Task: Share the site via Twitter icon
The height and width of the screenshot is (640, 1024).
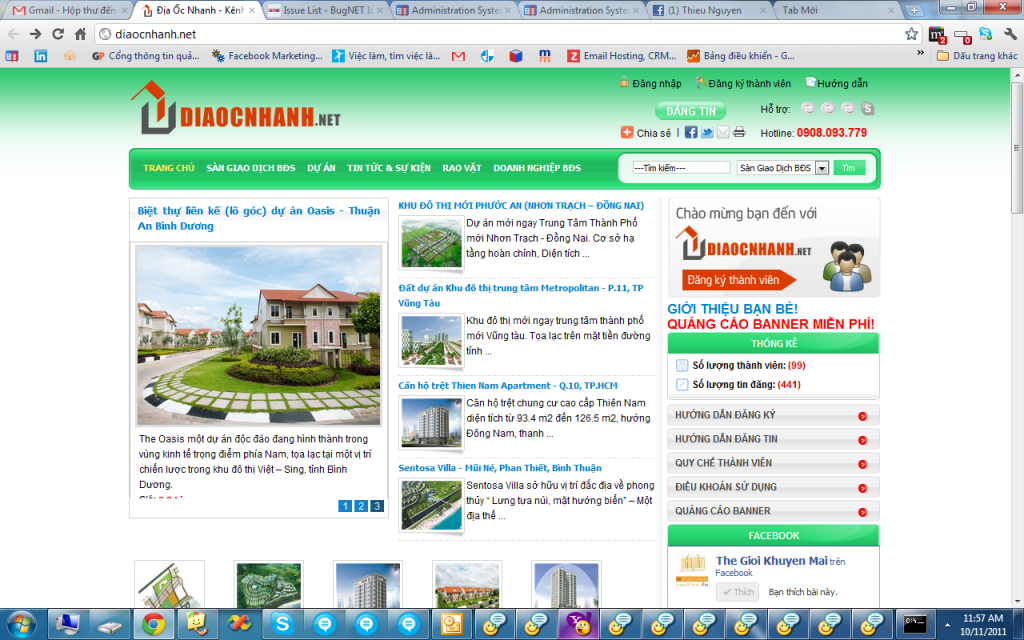Action: coord(707,132)
